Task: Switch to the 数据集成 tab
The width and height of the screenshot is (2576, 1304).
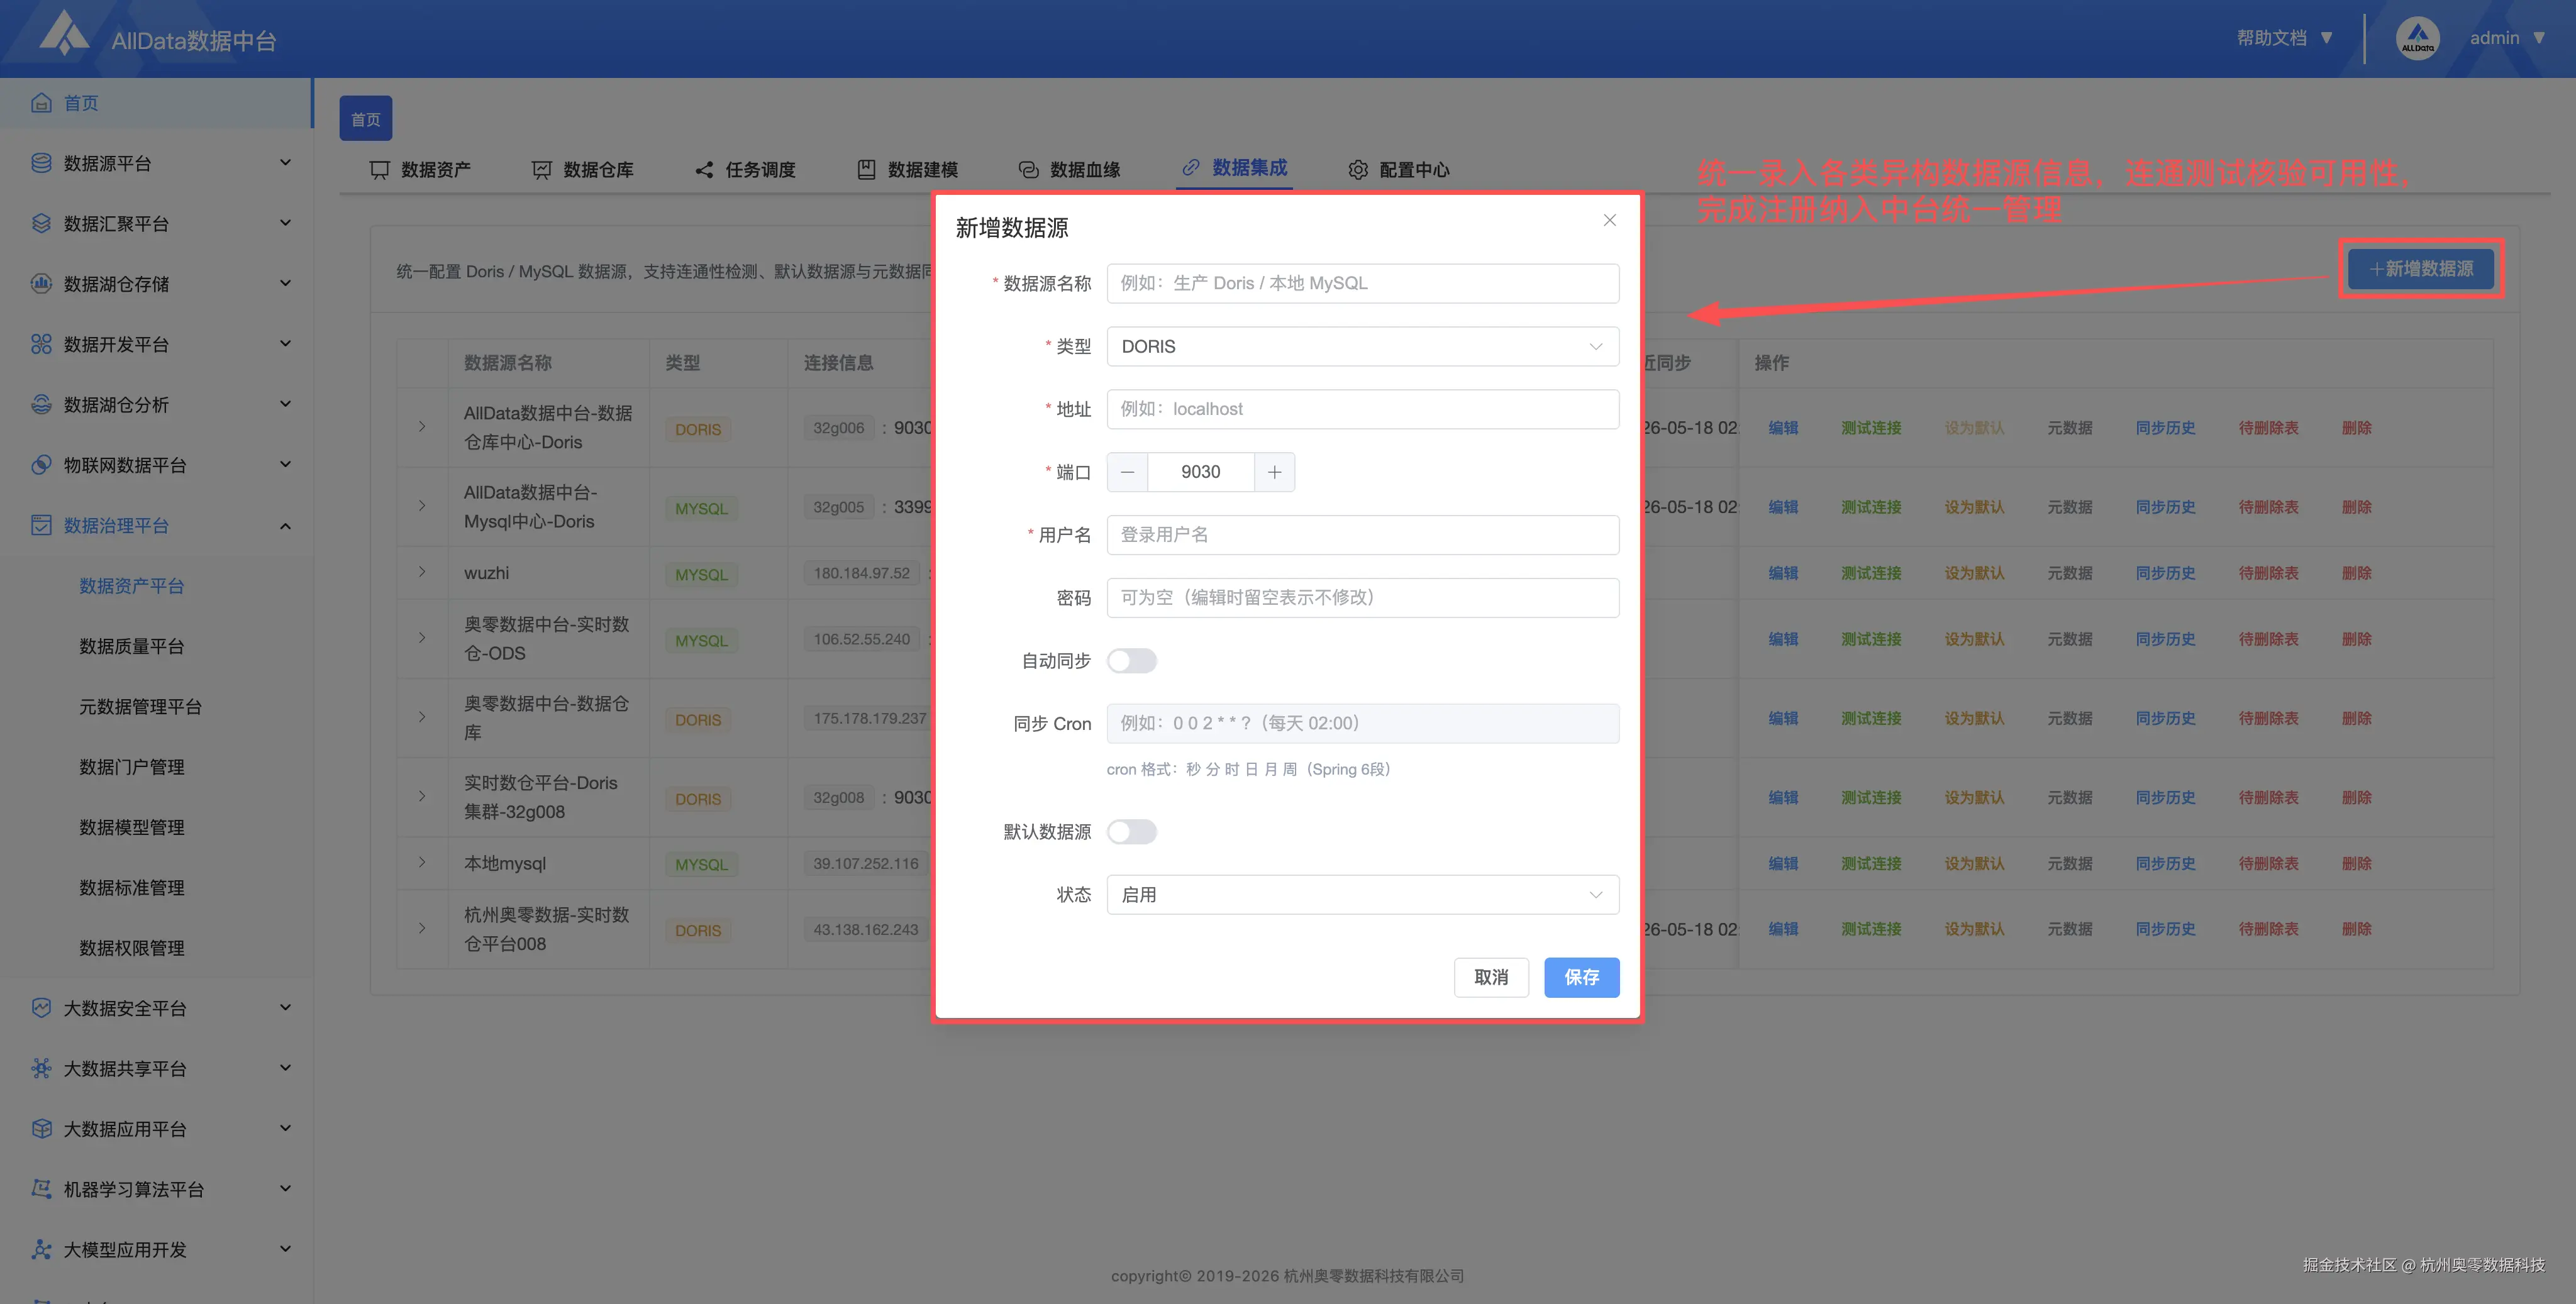Action: [x=1234, y=168]
